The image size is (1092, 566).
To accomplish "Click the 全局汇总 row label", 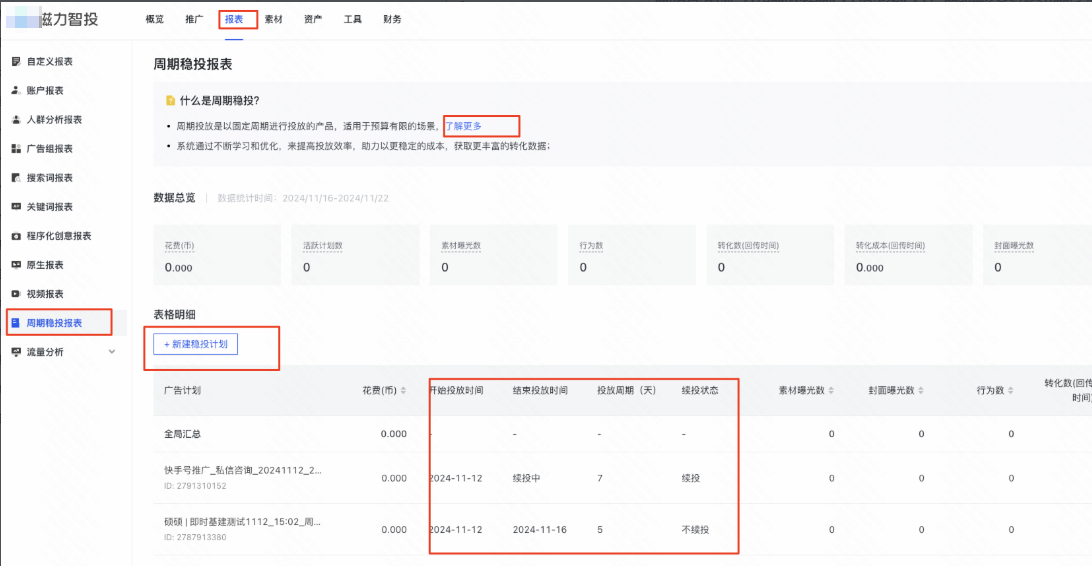I will pos(182,434).
